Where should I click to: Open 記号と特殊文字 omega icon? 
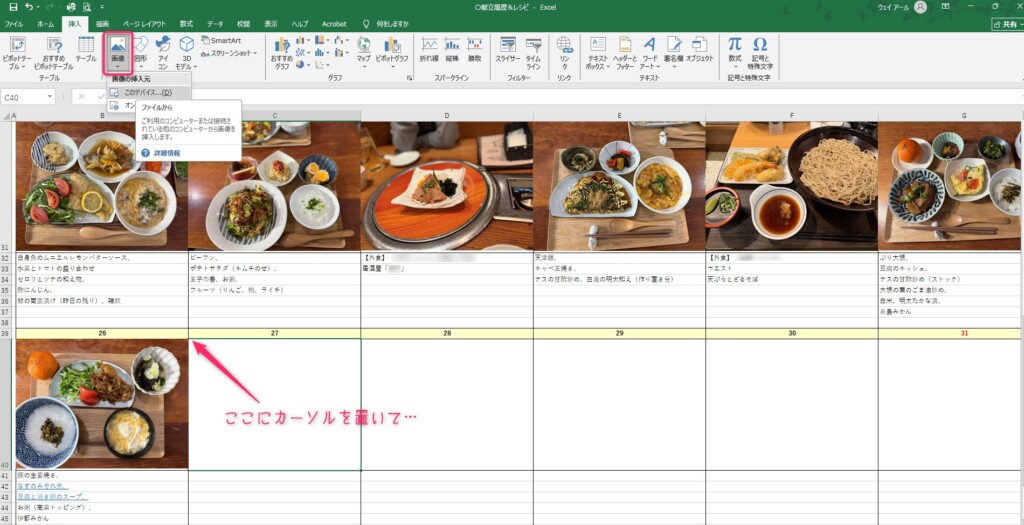[x=760, y=50]
